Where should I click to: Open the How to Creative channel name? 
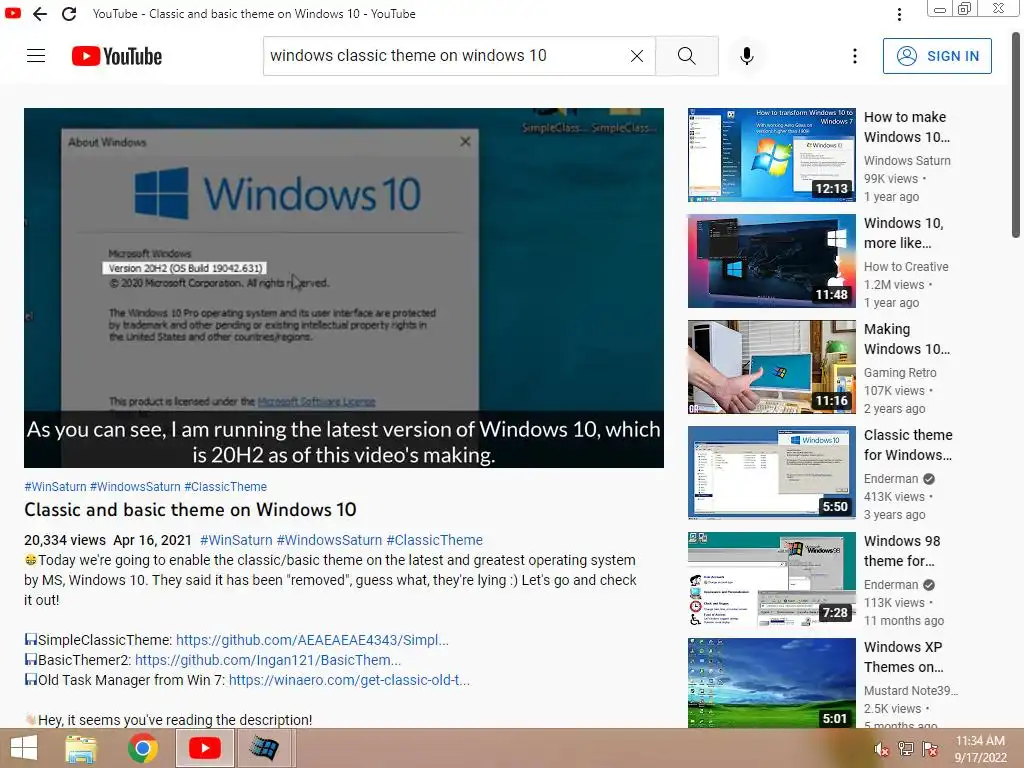(x=906, y=266)
